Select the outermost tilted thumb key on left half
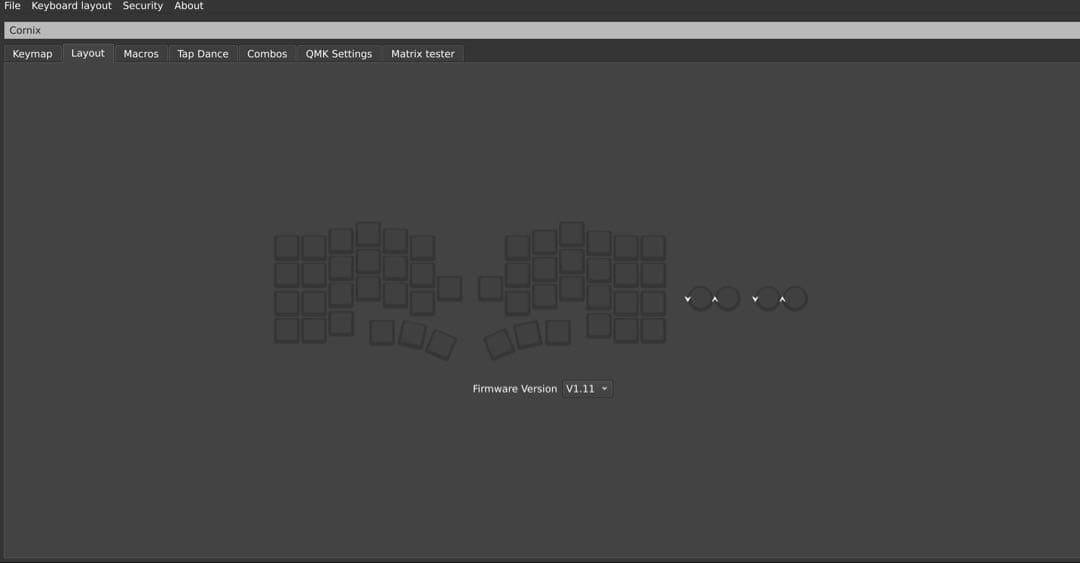This screenshot has height=563, width=1080. (441, 344)
